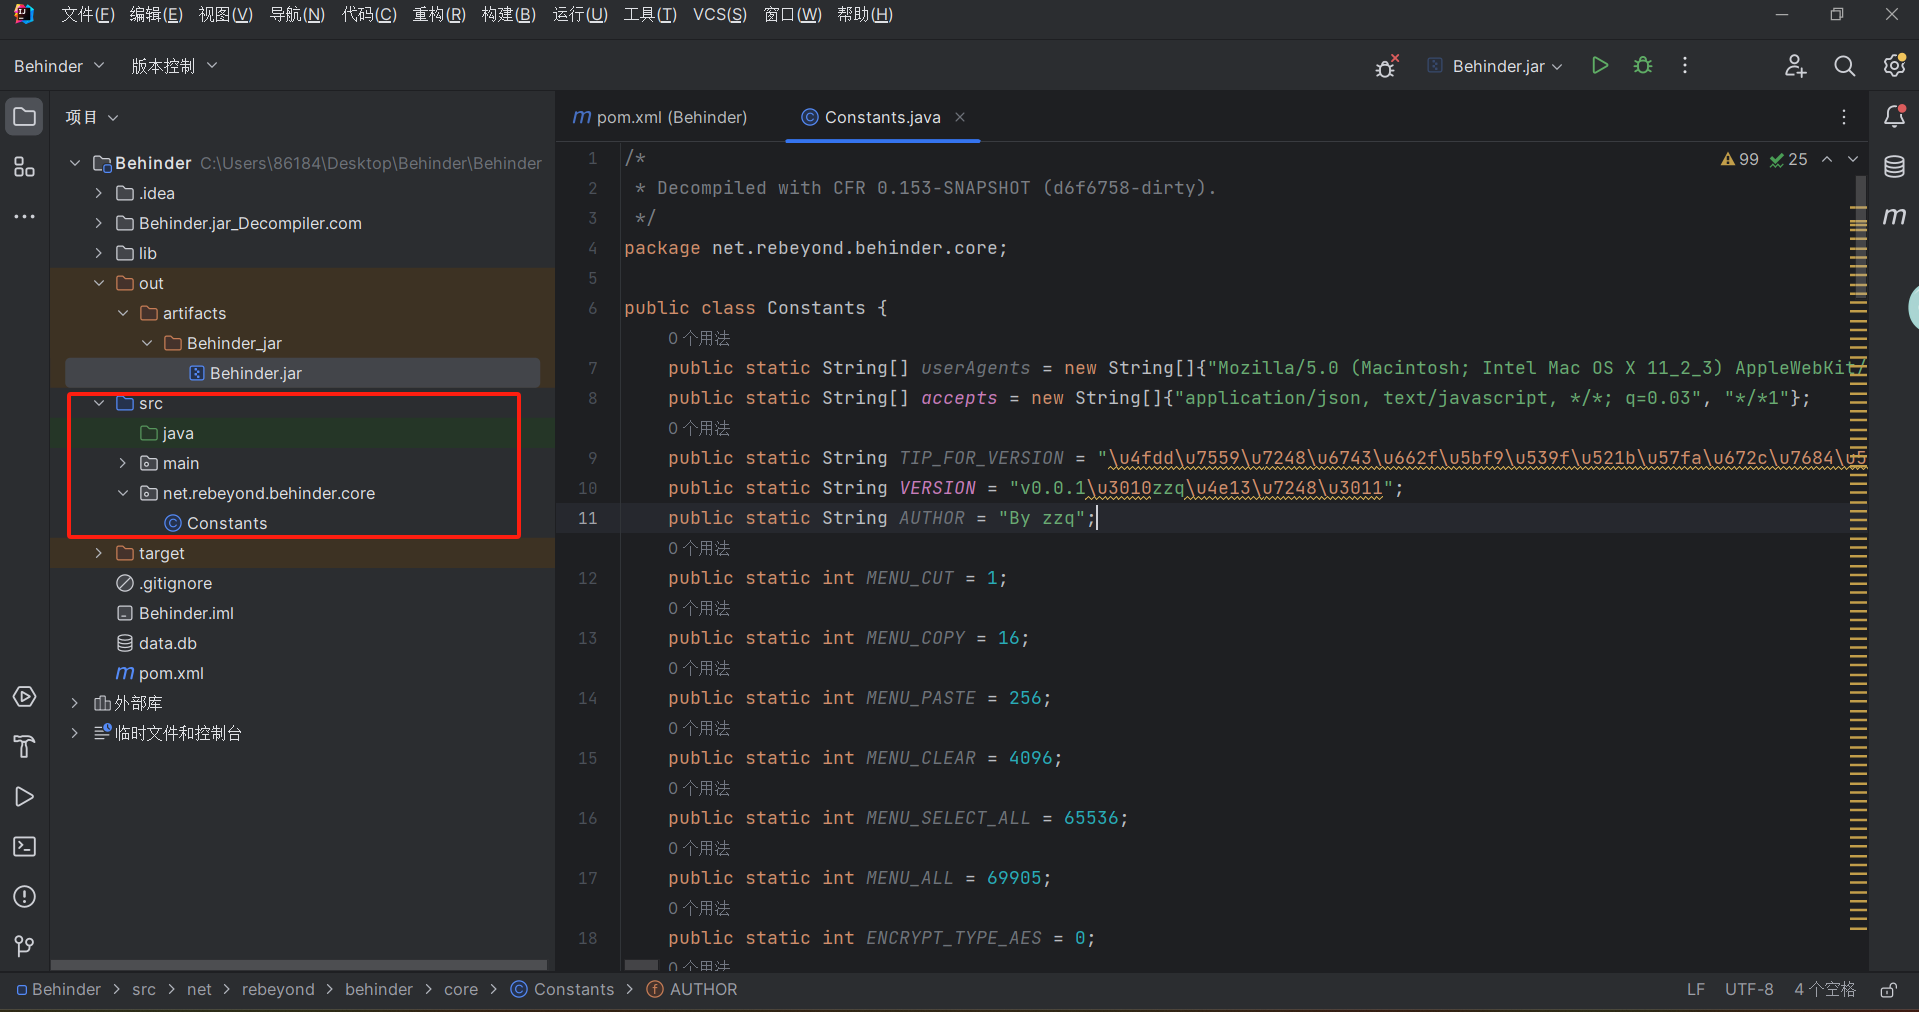
Task: Collapse the src folder
Action: pyautogui.click(x=98, y=403)
